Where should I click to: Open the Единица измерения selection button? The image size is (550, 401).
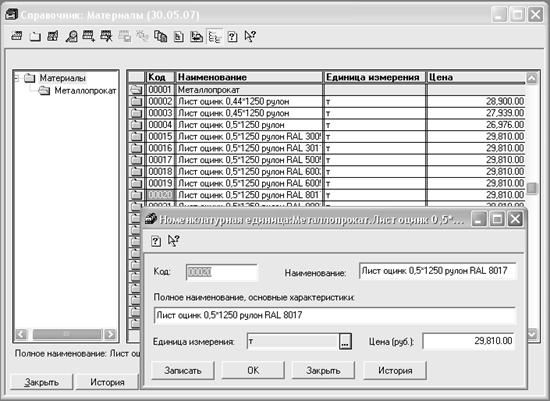point(346,341)
